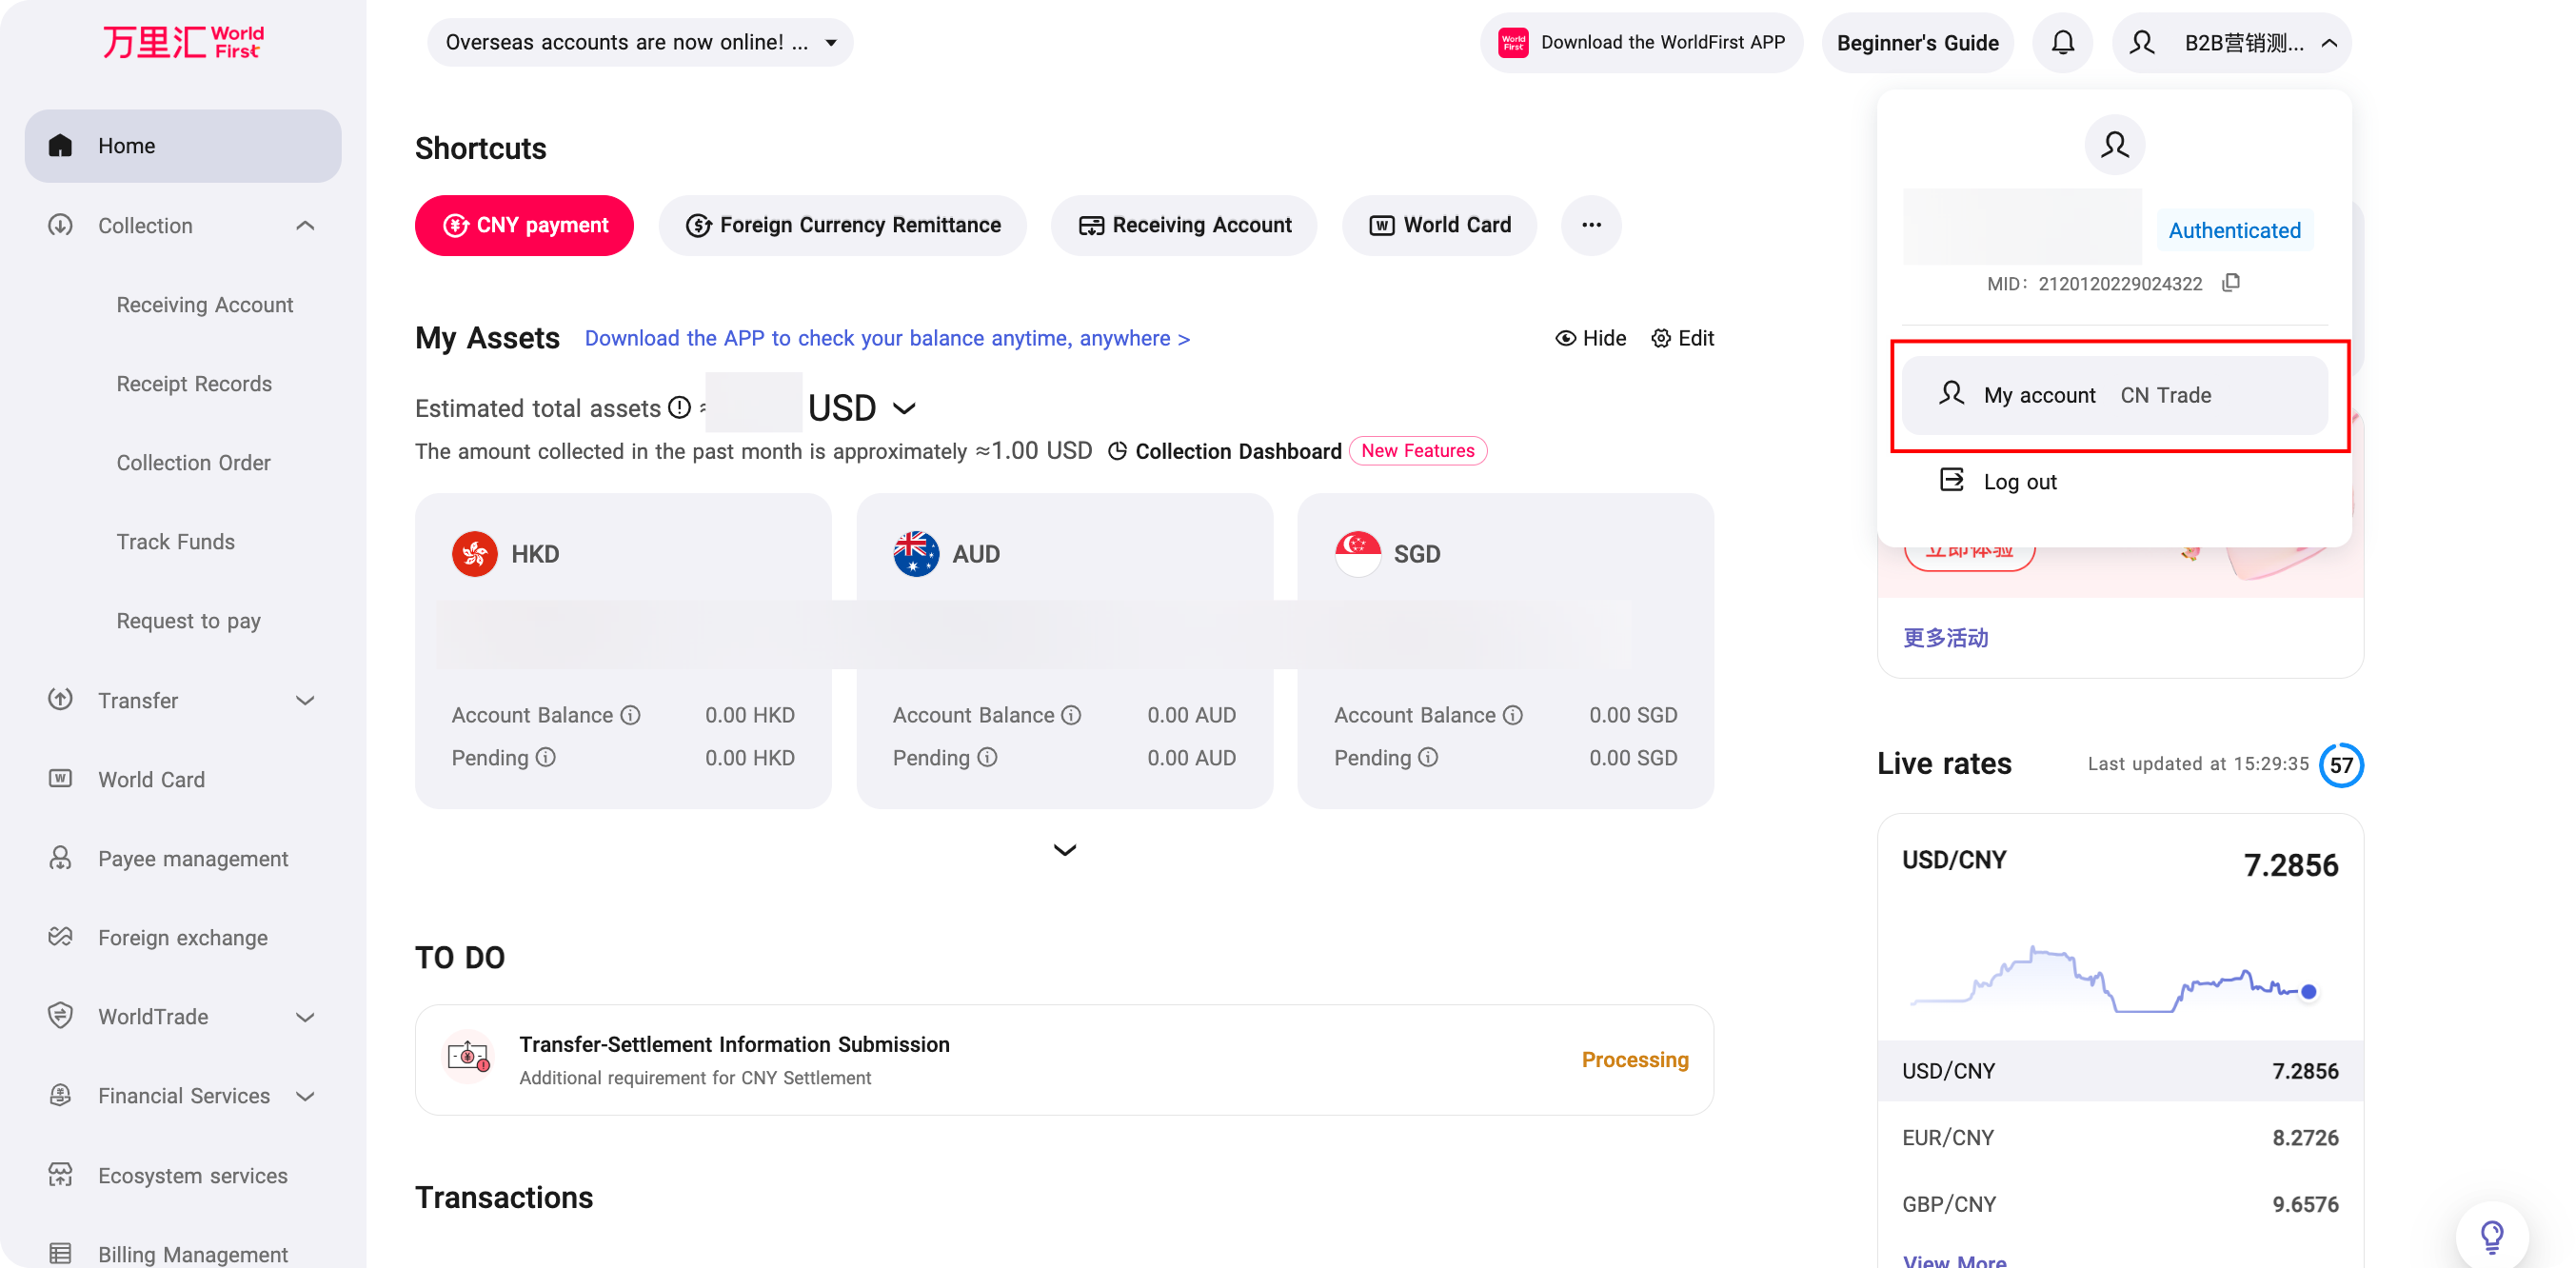The image size is (2576, 1268).
Task: Click the HKD Account Balance info icon
Action: 630,715
